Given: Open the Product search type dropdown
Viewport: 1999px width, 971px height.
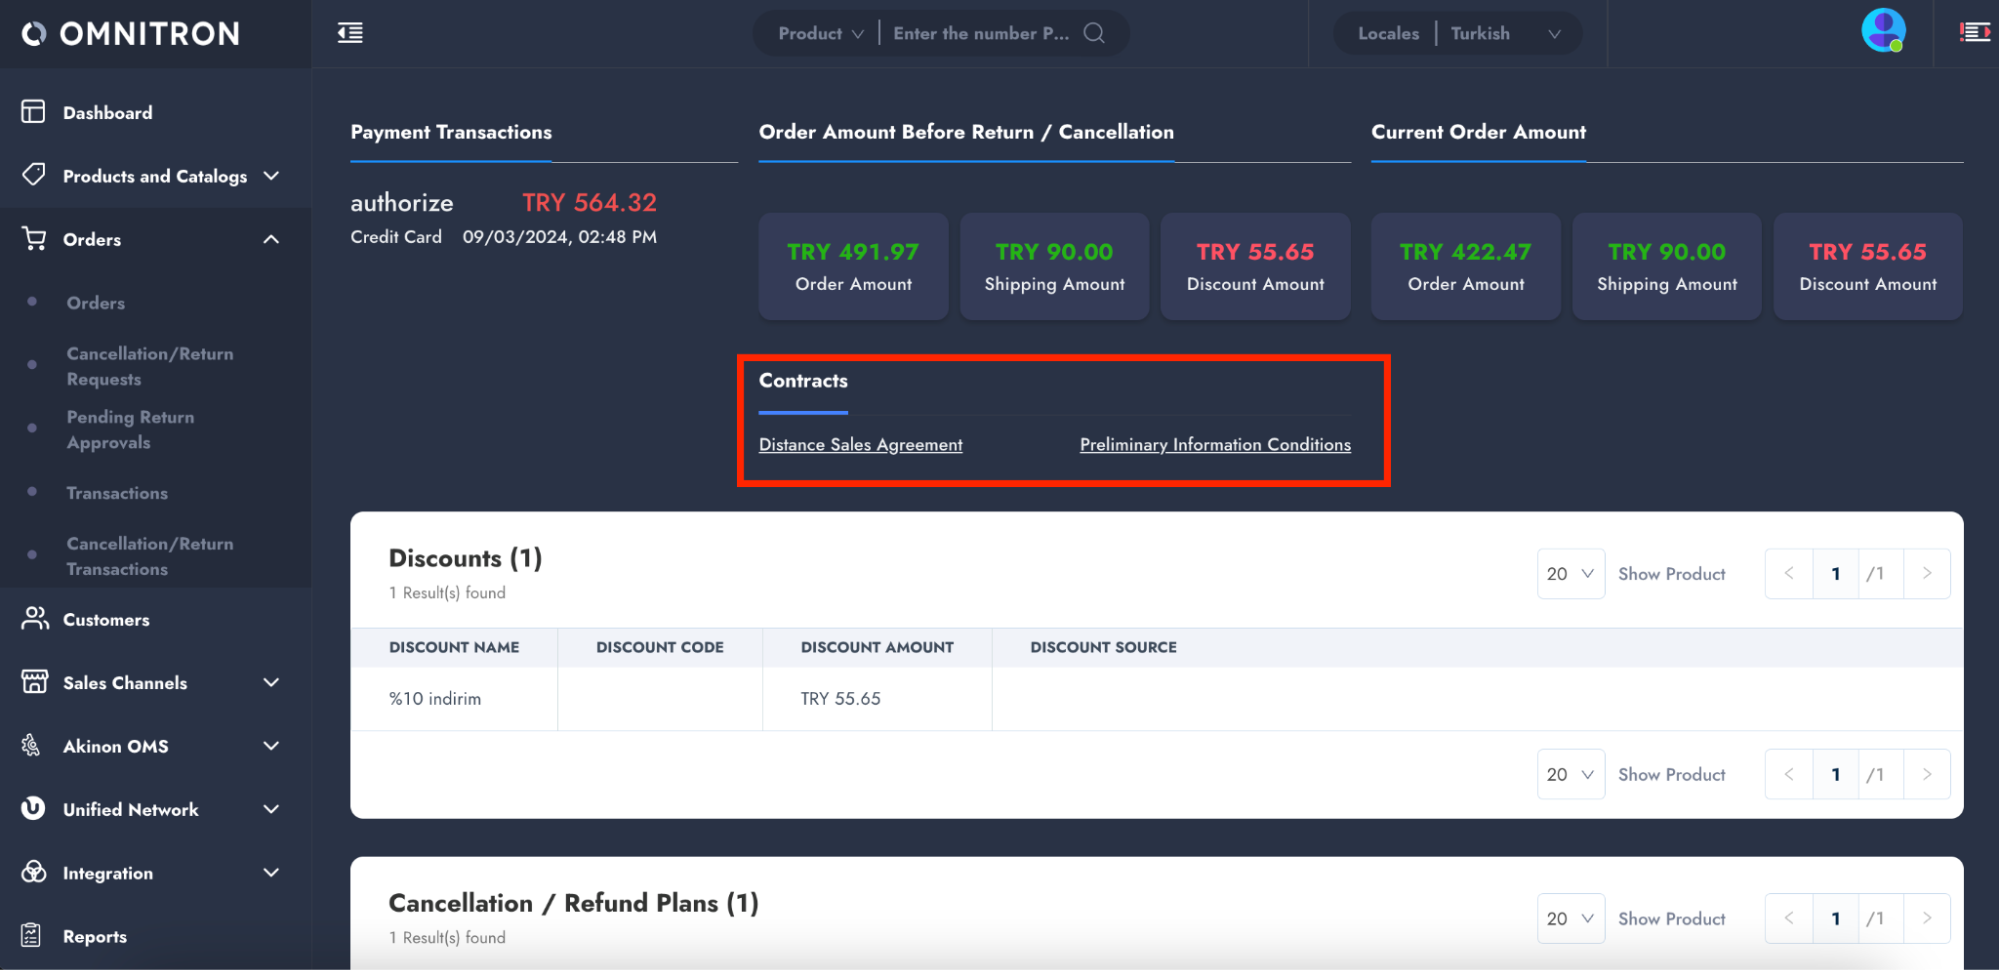Looking at the screenshot, I should 820,33.
